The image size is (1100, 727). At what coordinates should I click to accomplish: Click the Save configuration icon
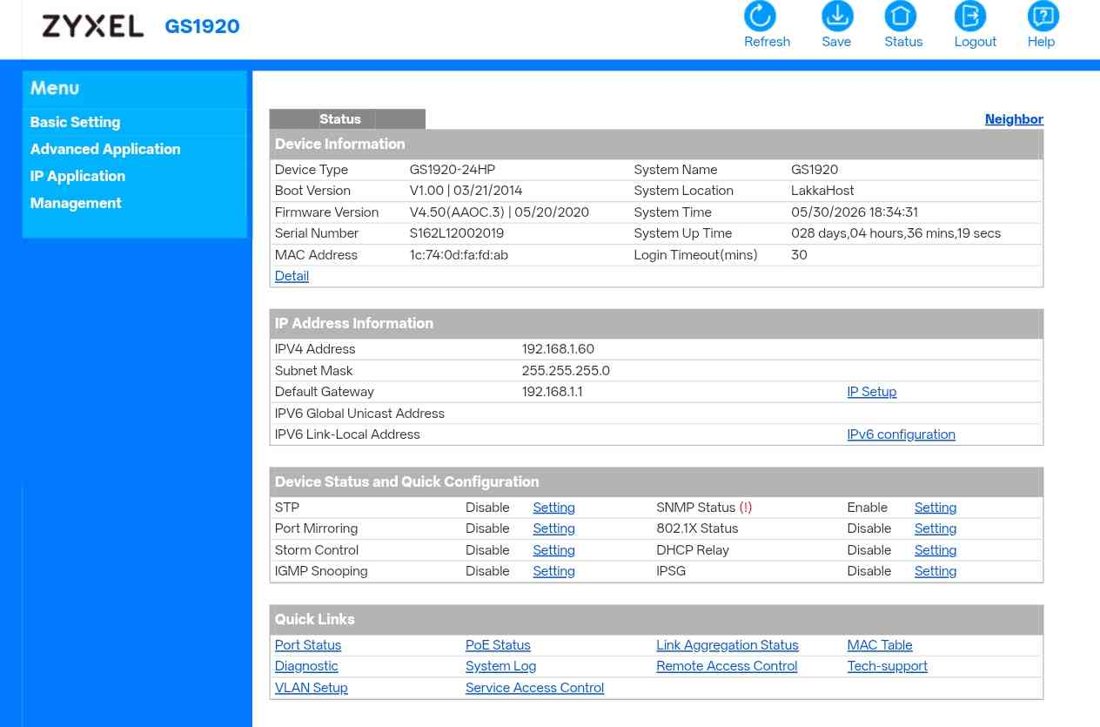click(837, 15)
